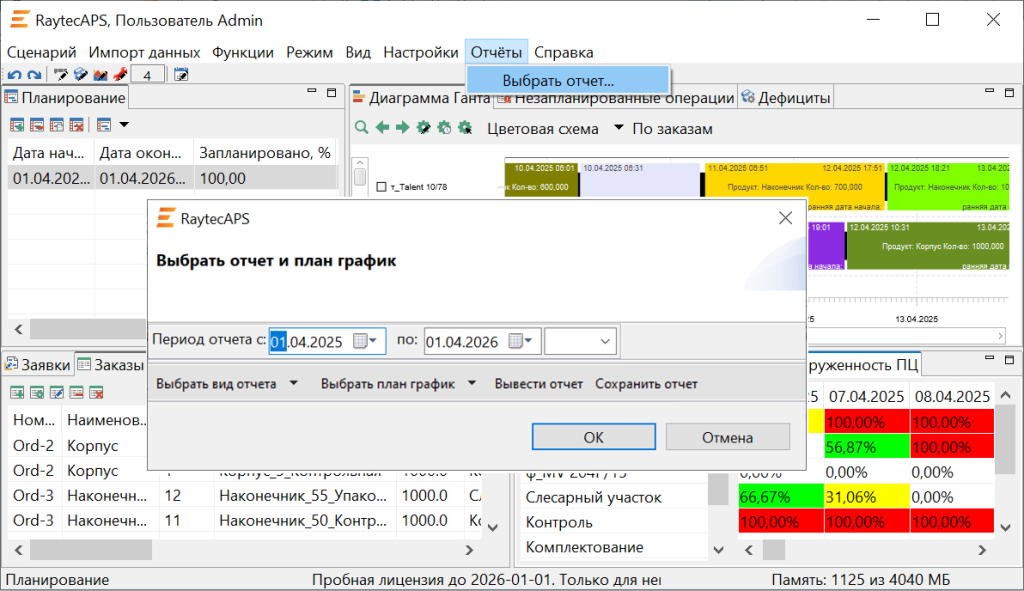Click the Undo arrow in main toolbar

14,75
